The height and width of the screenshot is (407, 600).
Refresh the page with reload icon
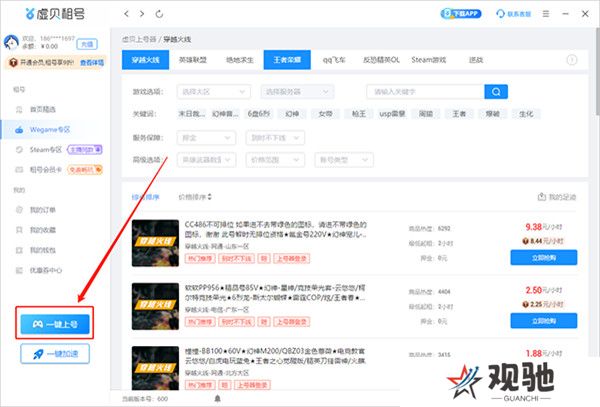(159, 14)
